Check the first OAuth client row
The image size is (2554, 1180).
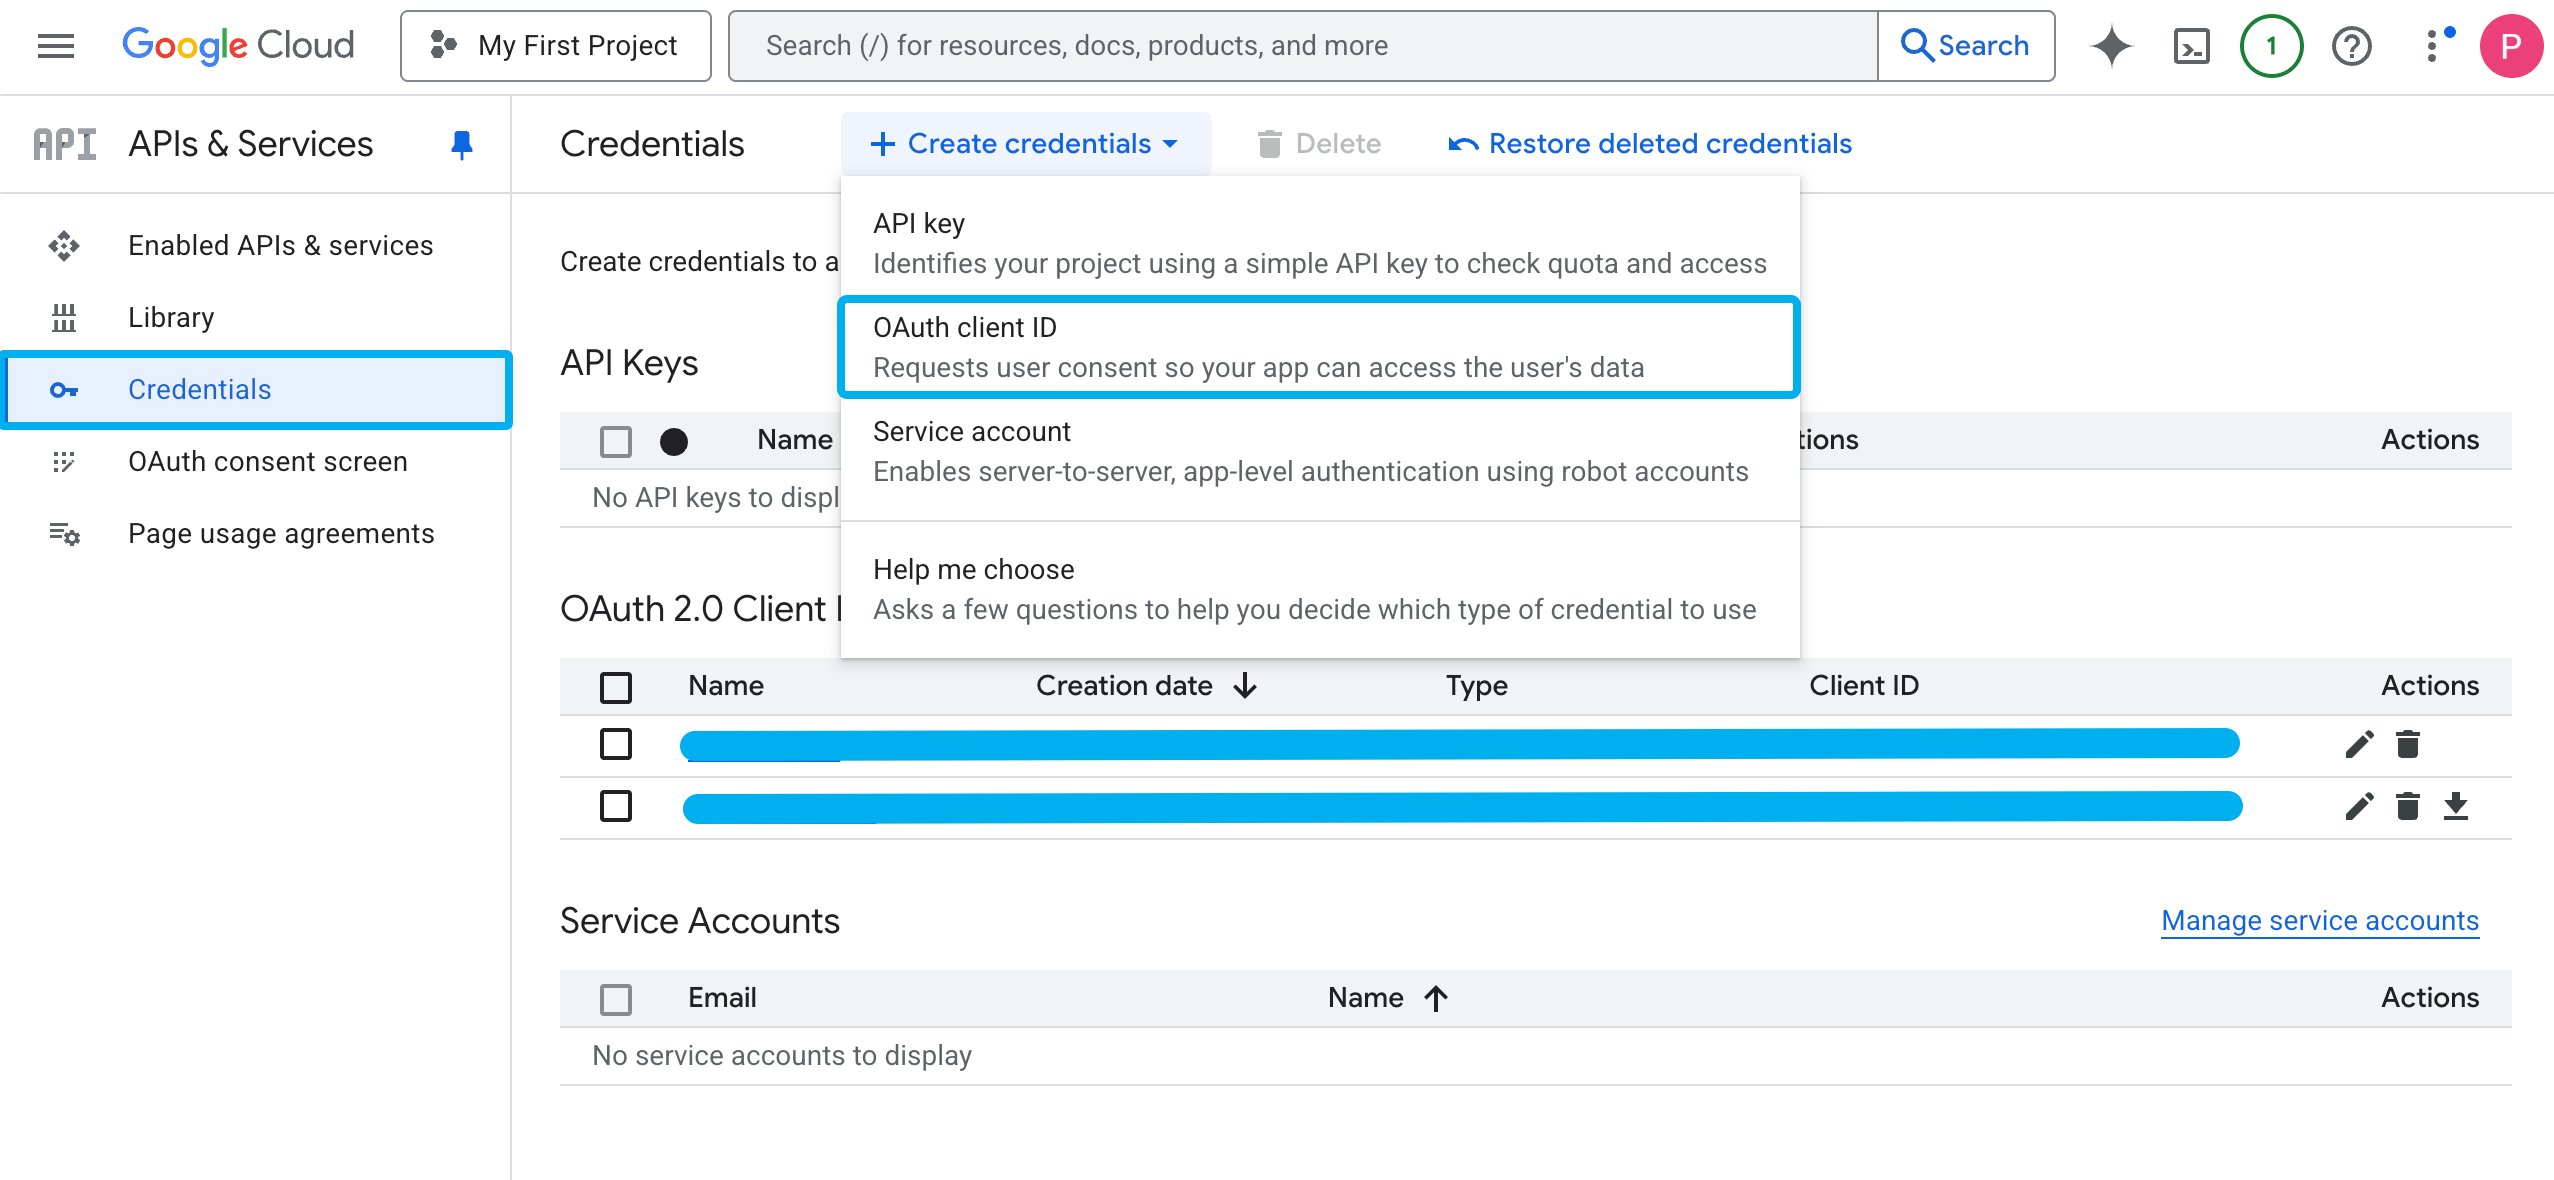(x=615, y=744)
